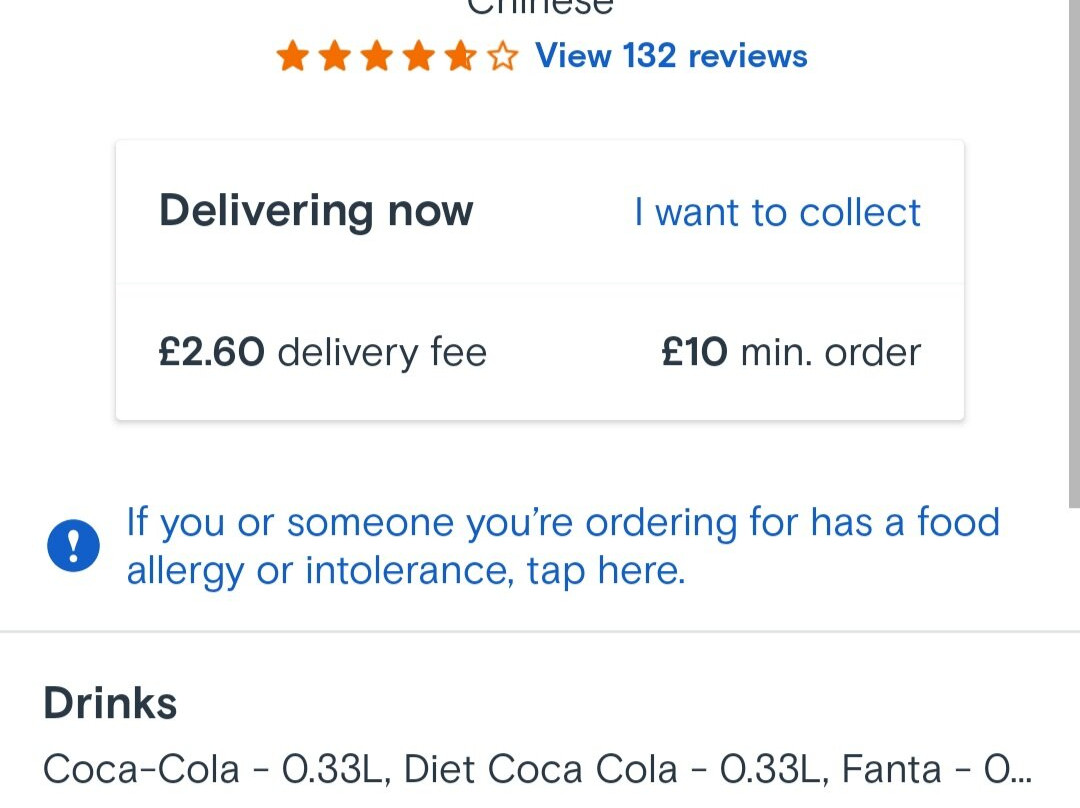Open the Drinks category header
The height and width of the screenshot is (808, 1080).
tap(110, 702)
